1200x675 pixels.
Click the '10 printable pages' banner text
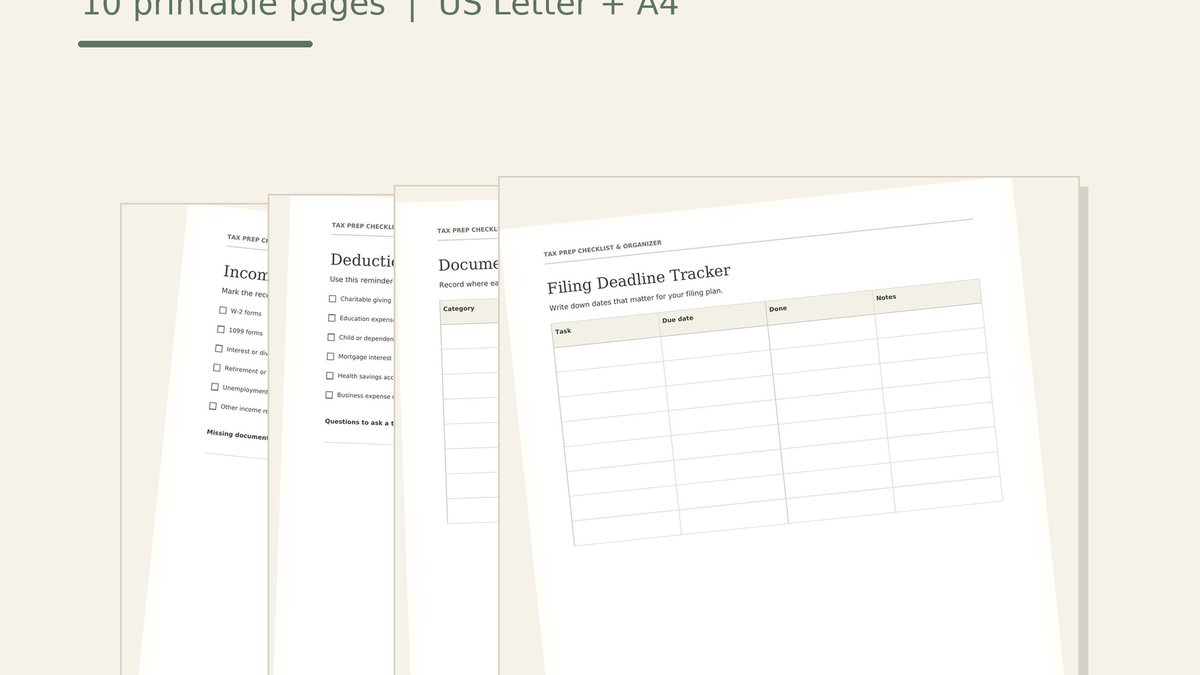[x=233, y=8]
